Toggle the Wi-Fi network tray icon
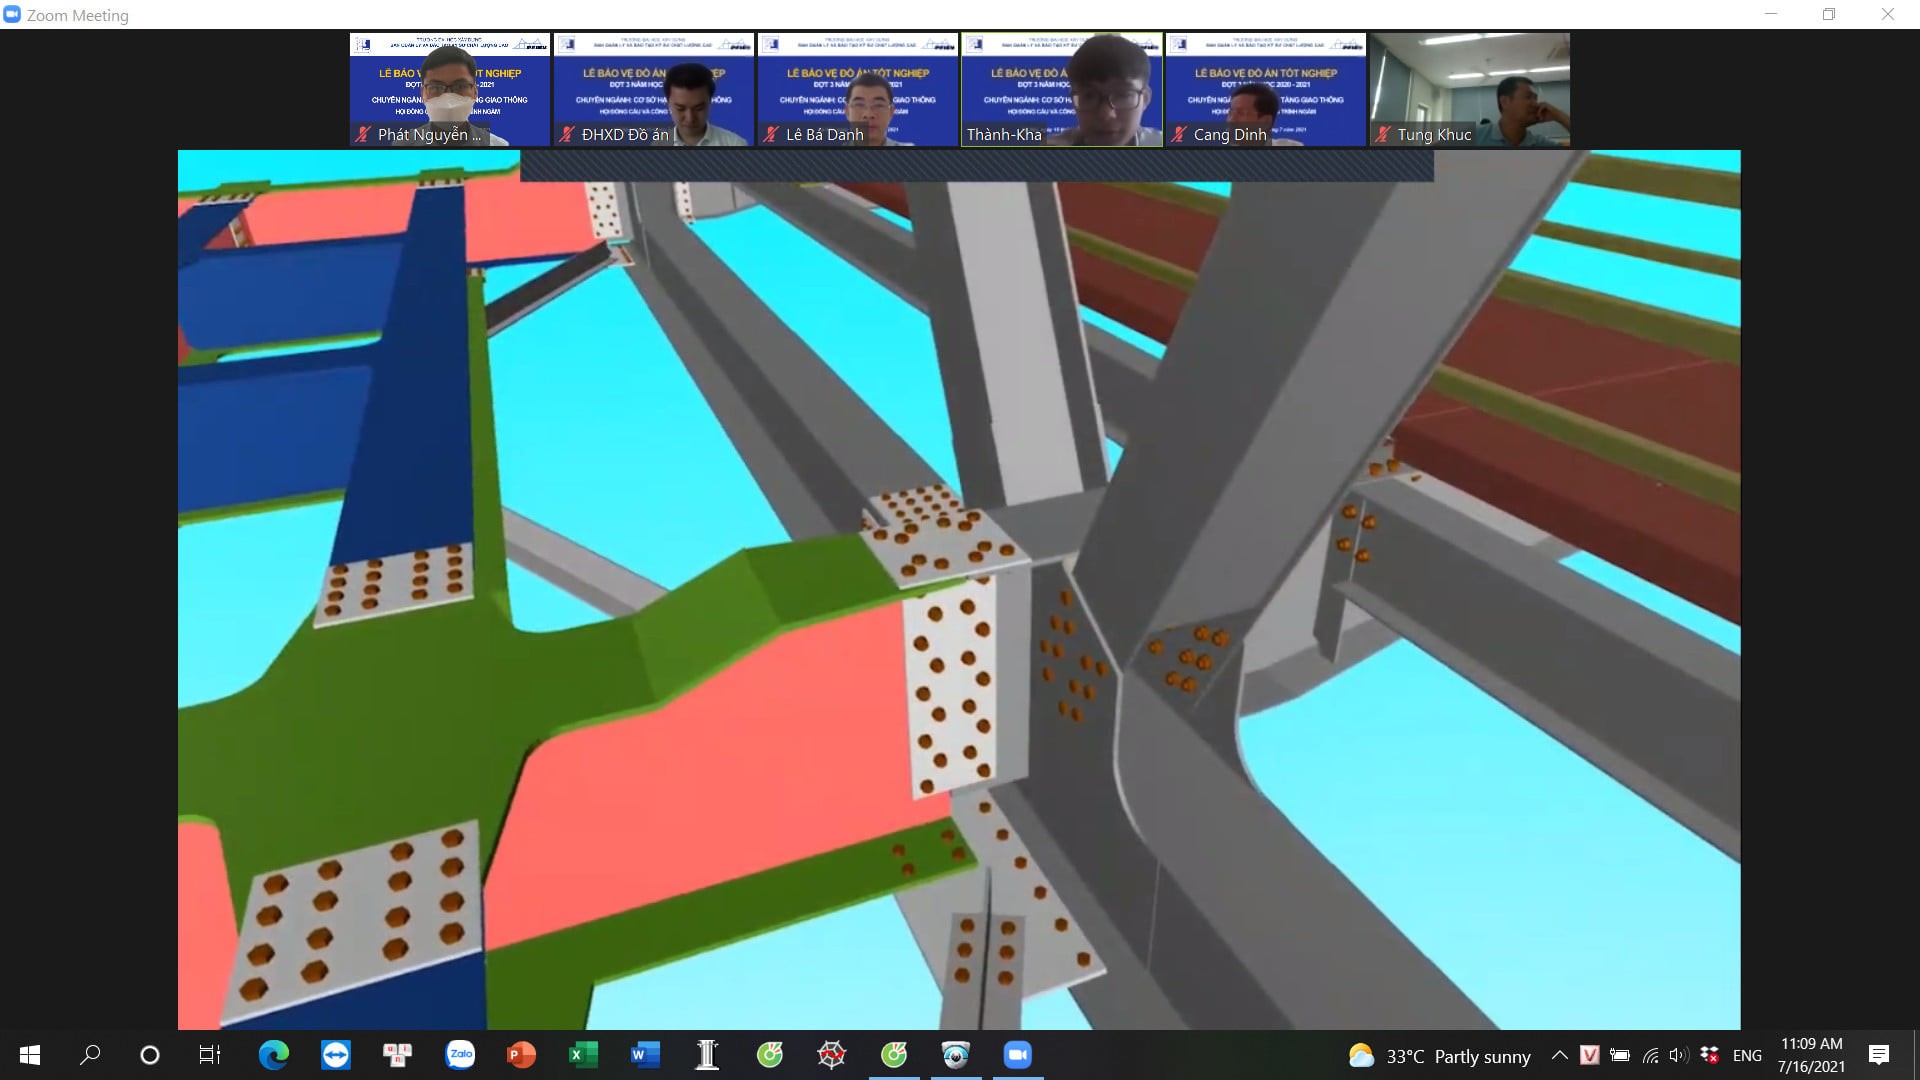This screenshot has width=1920, height=1080. pyautogui.click(x=1650, y=1055)
